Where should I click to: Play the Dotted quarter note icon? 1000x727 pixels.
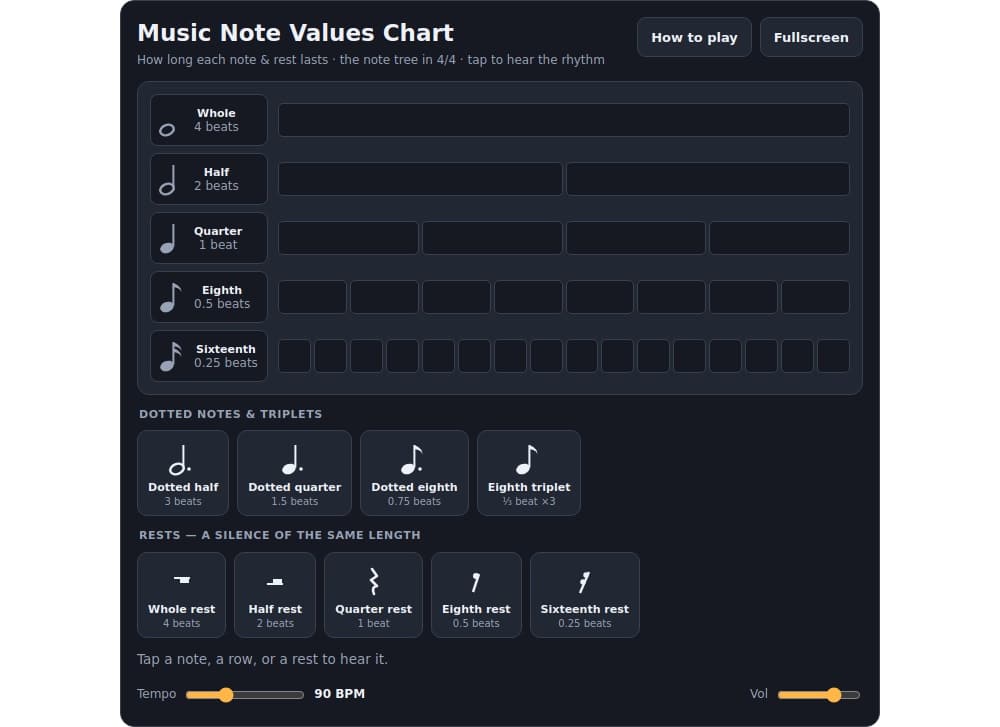tap(293, 460)
